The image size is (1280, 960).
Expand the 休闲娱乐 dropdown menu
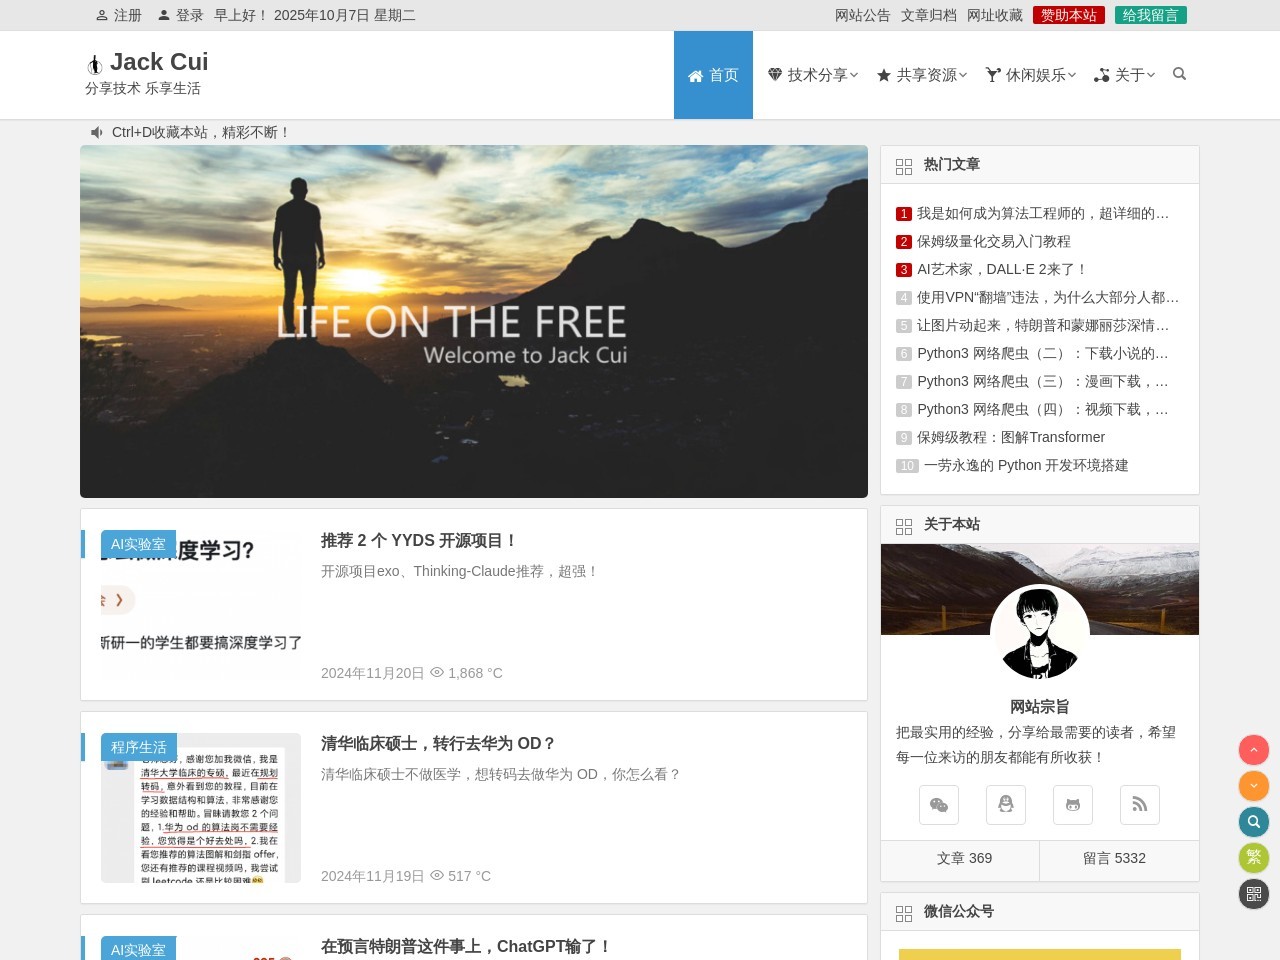coord(1031,75)
